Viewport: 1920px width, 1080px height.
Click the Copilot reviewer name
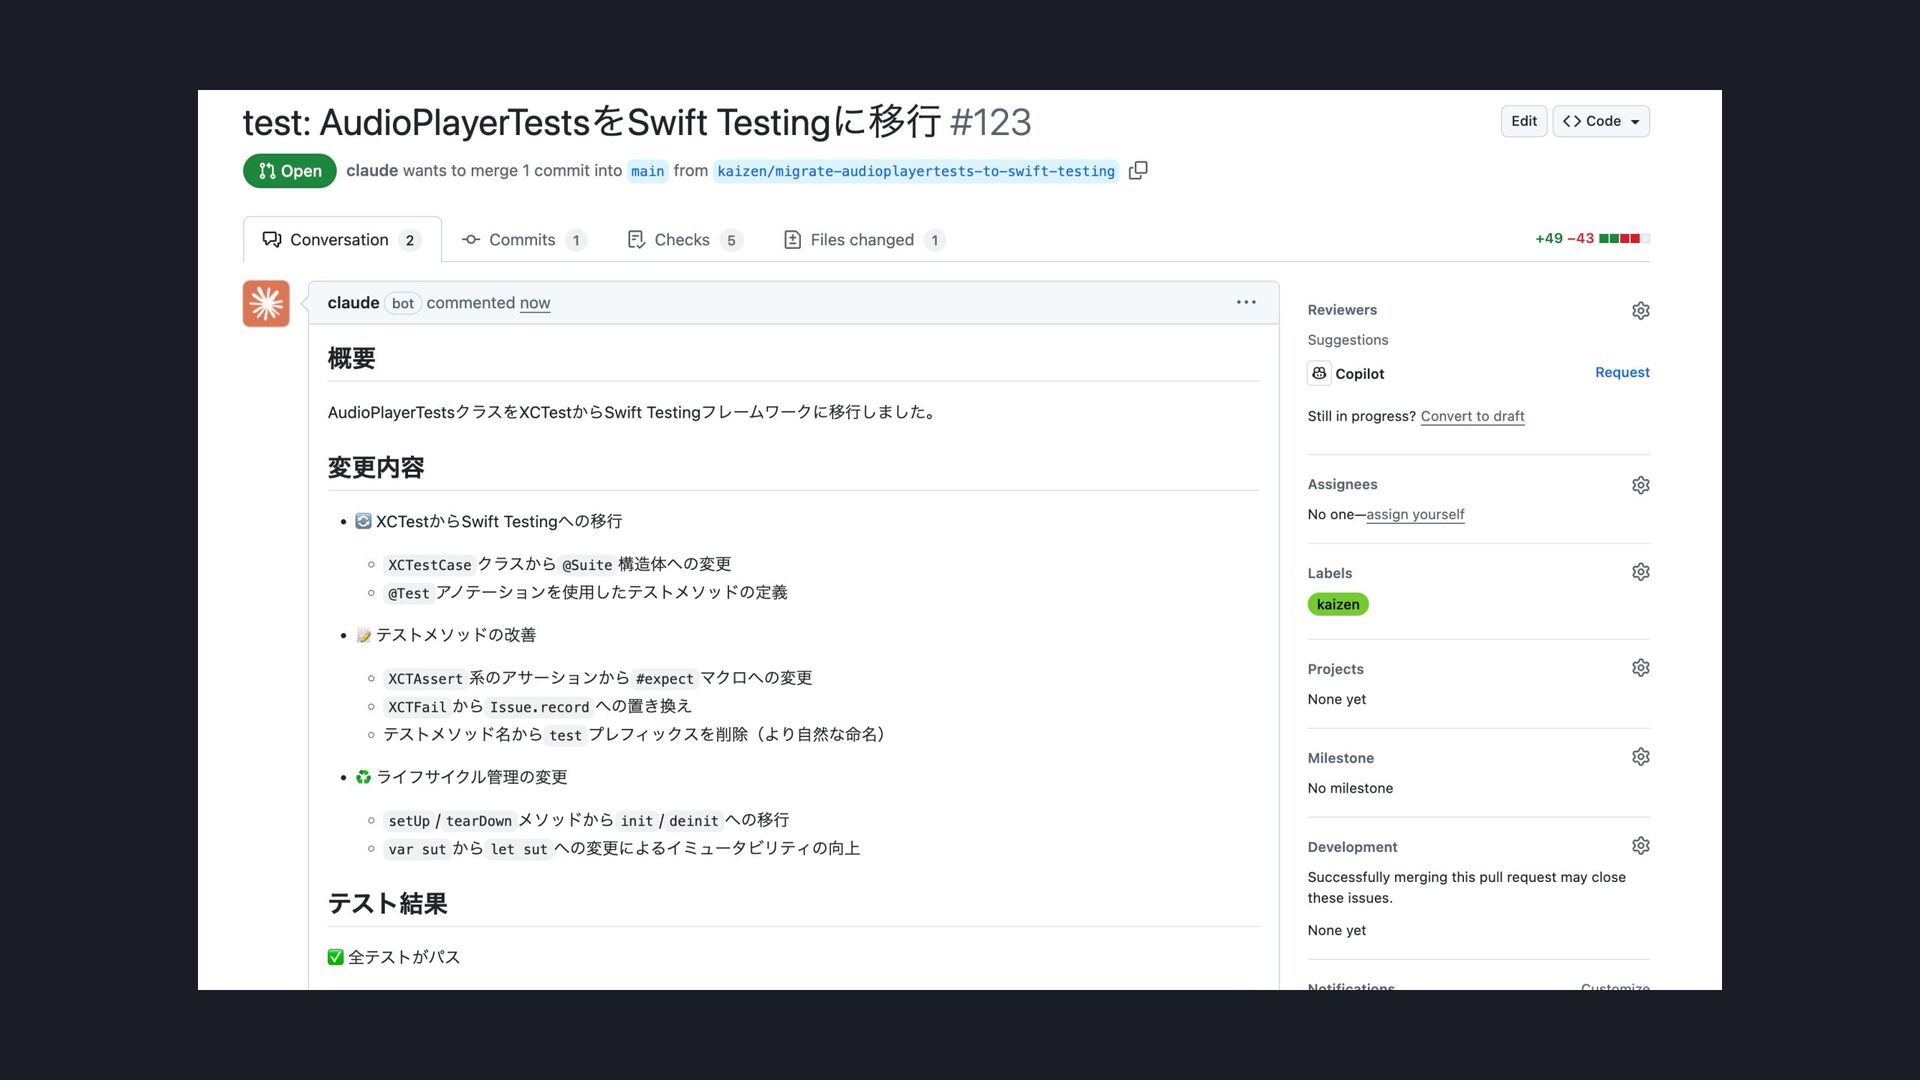(x=1360, y=374)
